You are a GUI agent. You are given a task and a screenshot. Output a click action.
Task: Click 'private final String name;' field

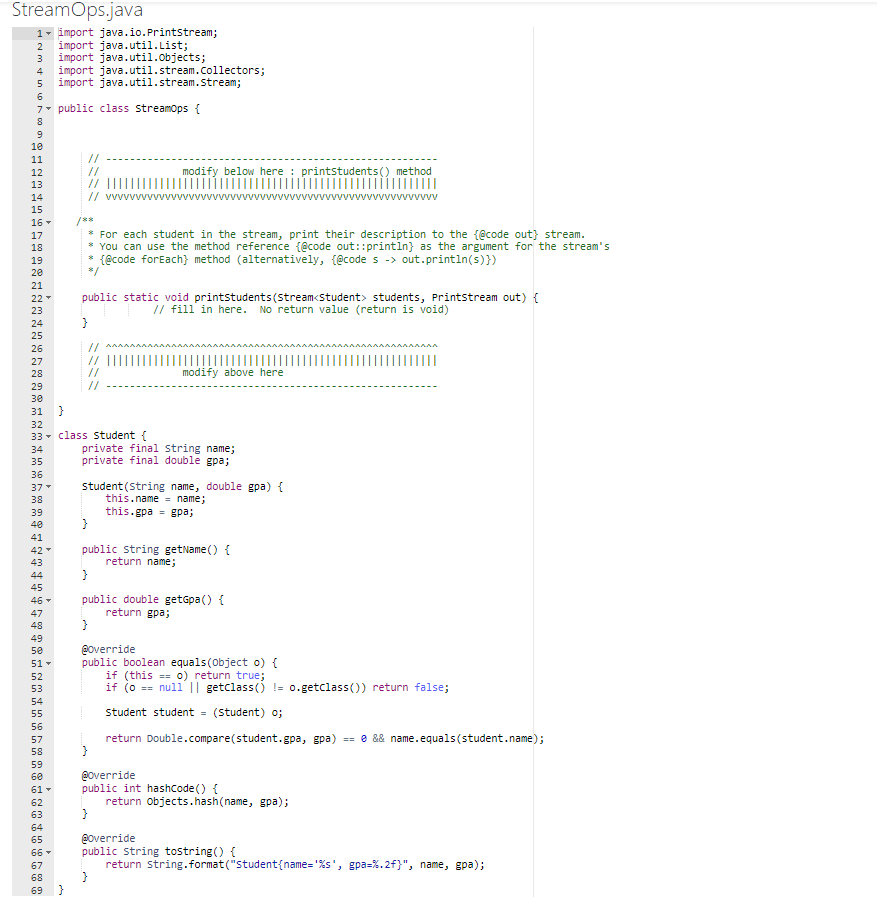(x=158, y=448)
